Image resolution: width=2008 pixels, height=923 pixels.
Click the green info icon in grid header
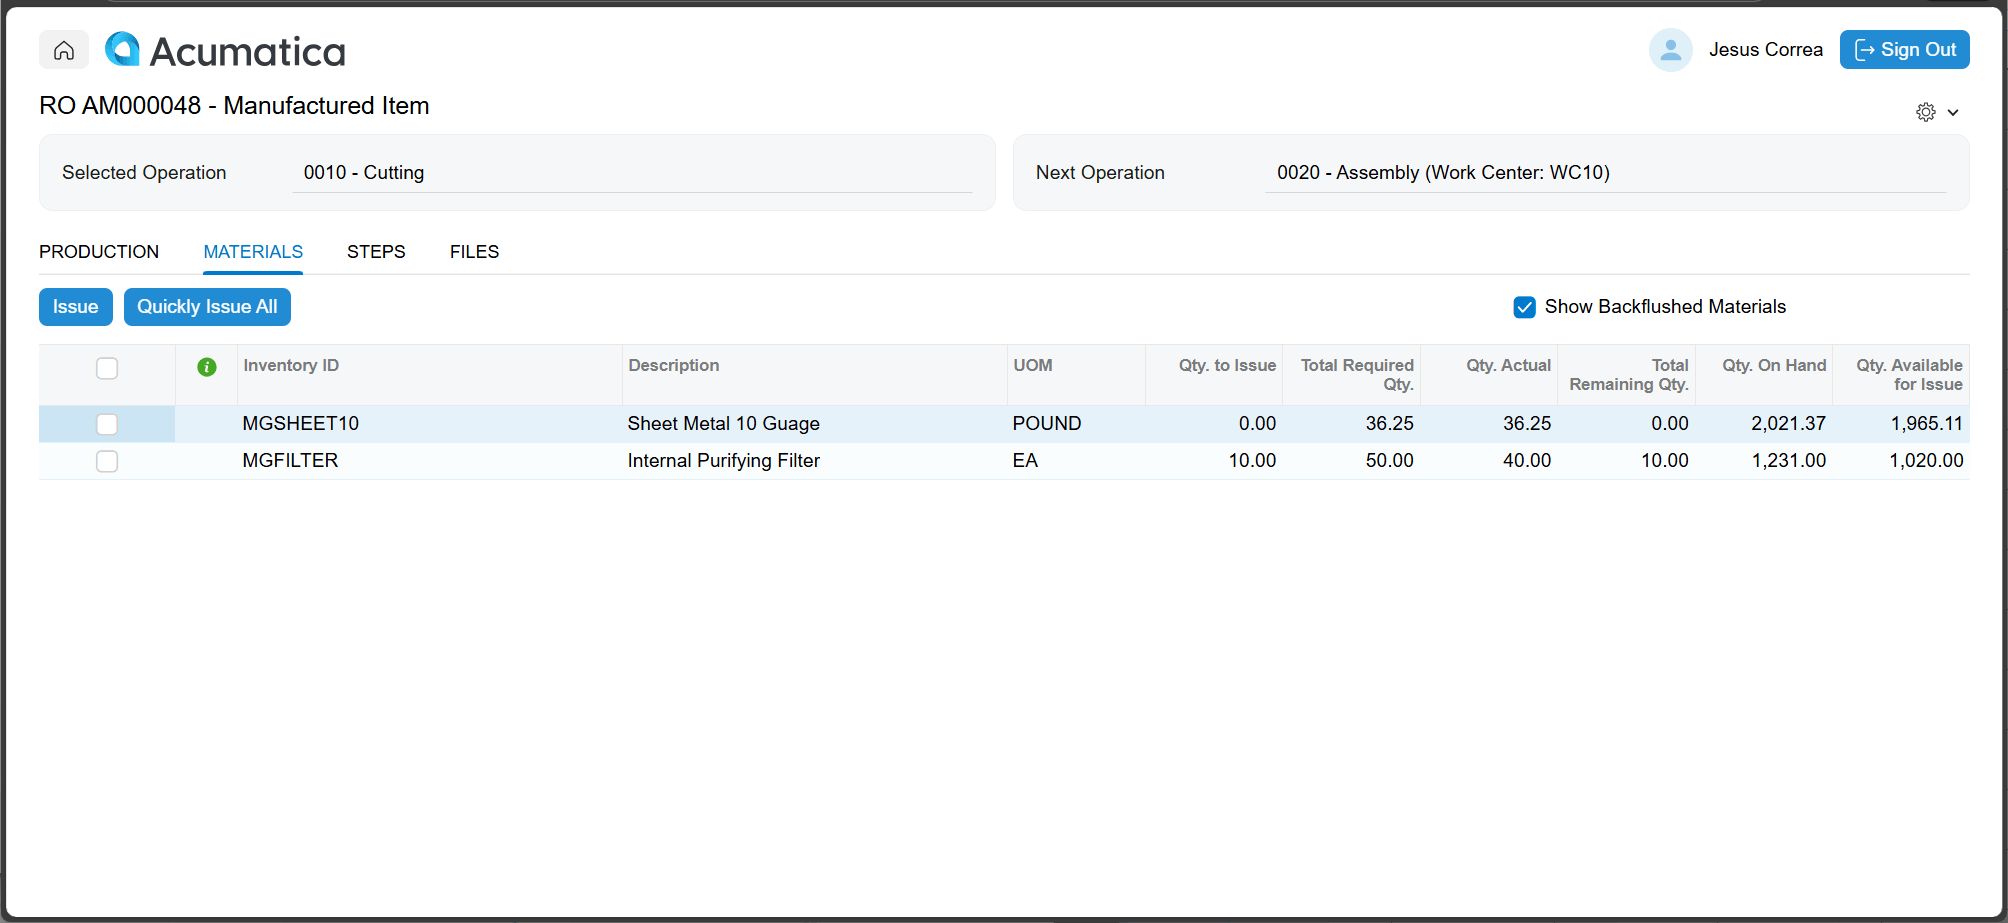(207, 367)
